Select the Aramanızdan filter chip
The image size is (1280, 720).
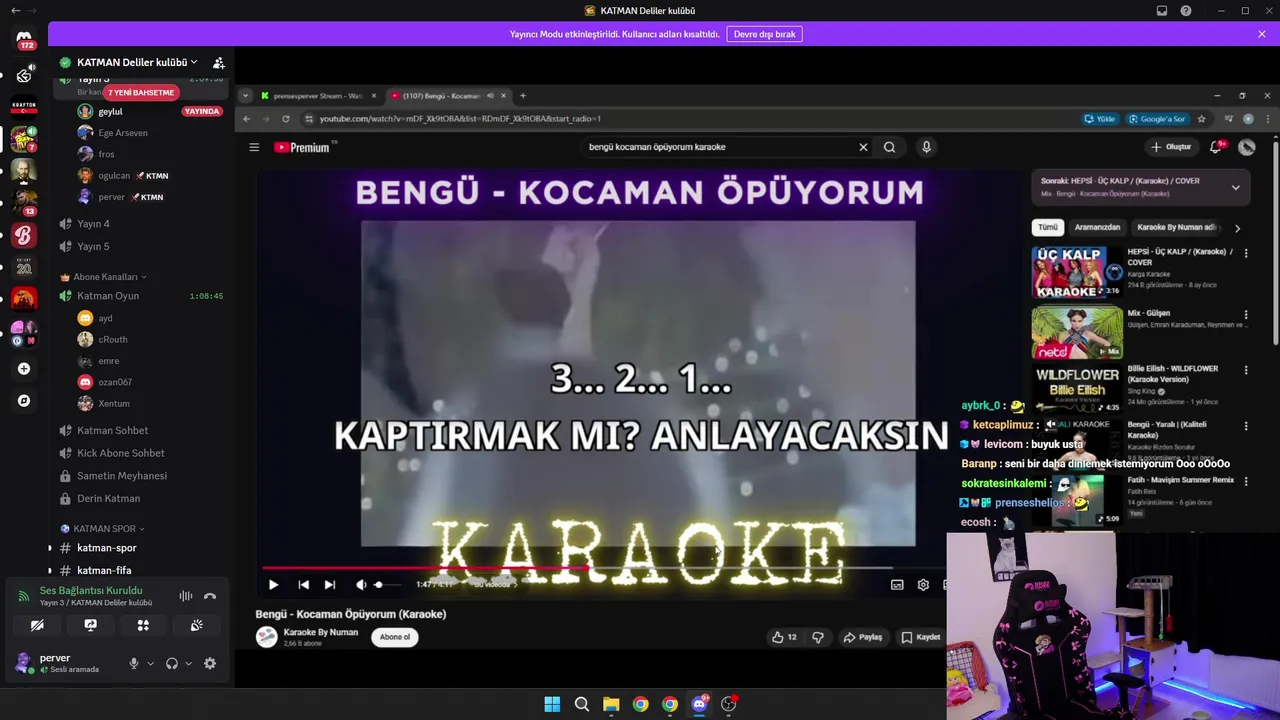(x=1097, y=228)
